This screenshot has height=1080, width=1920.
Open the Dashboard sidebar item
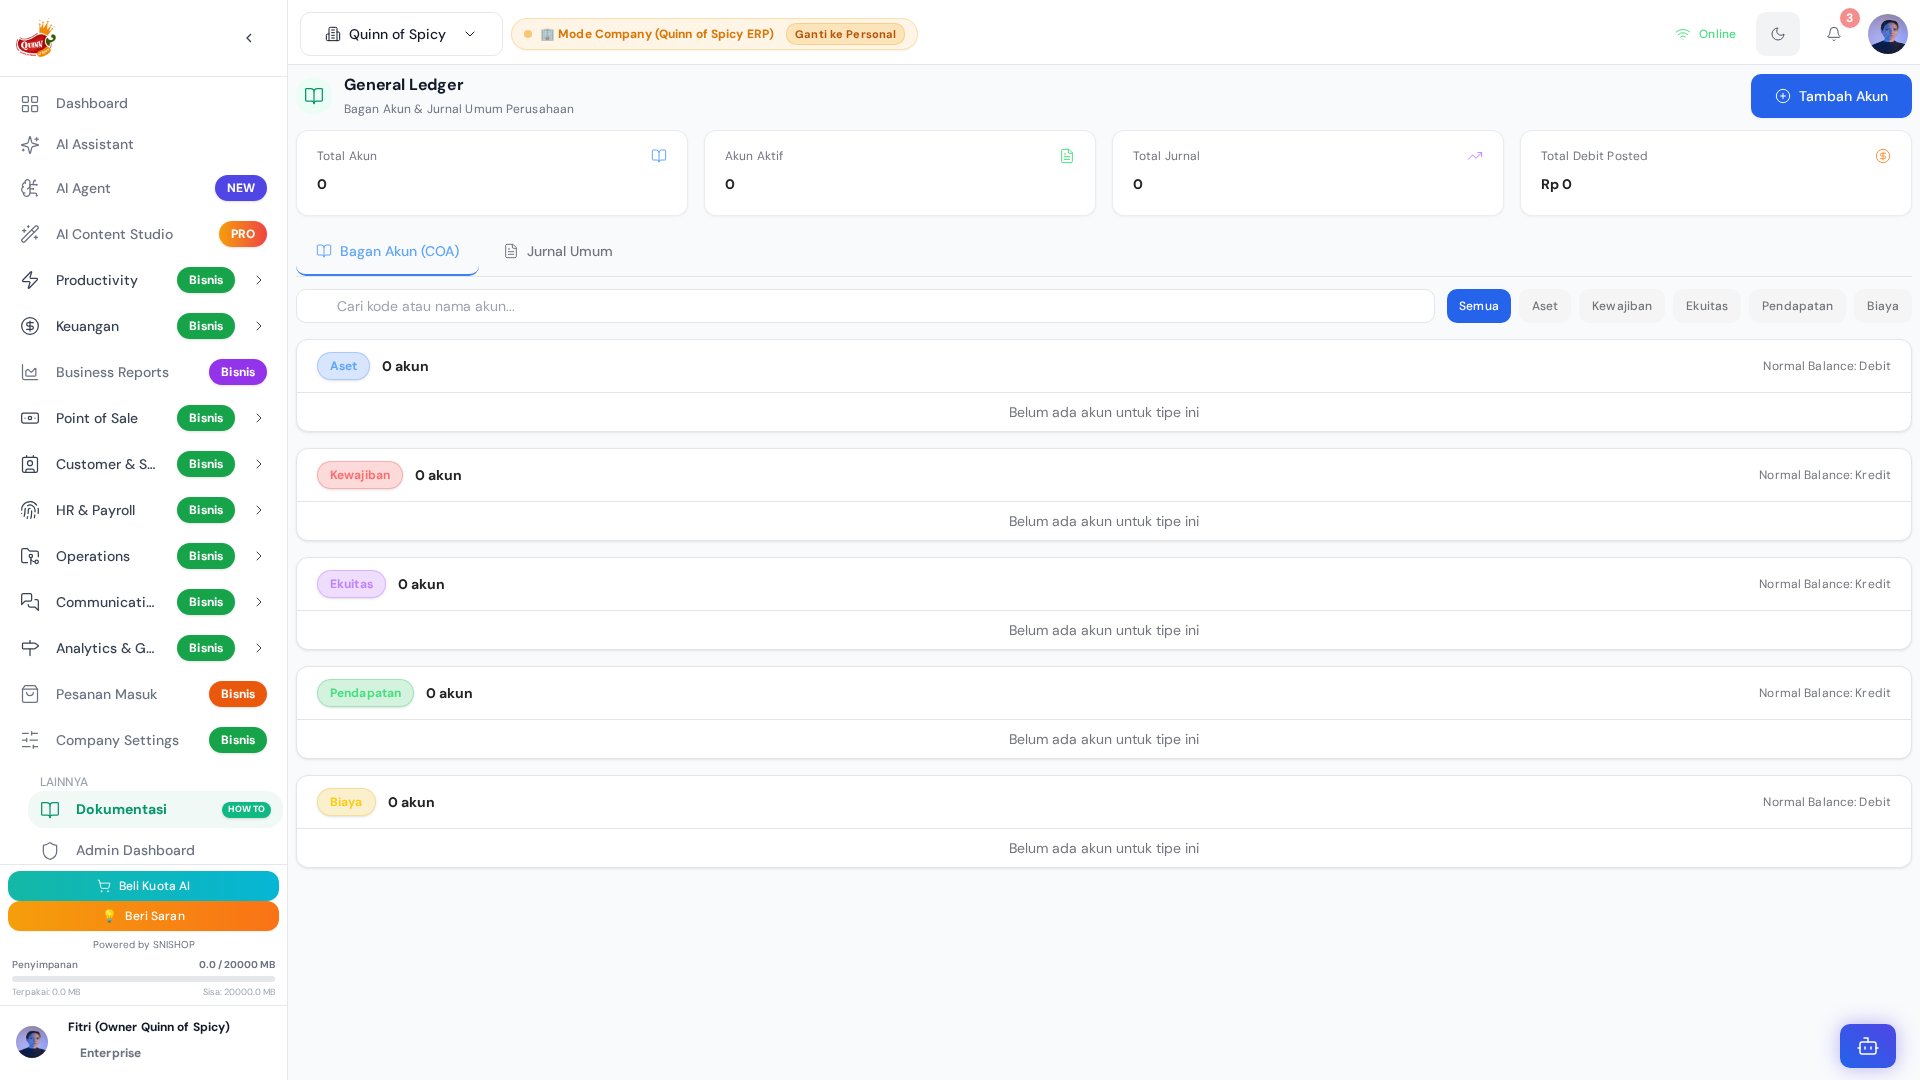143,104
